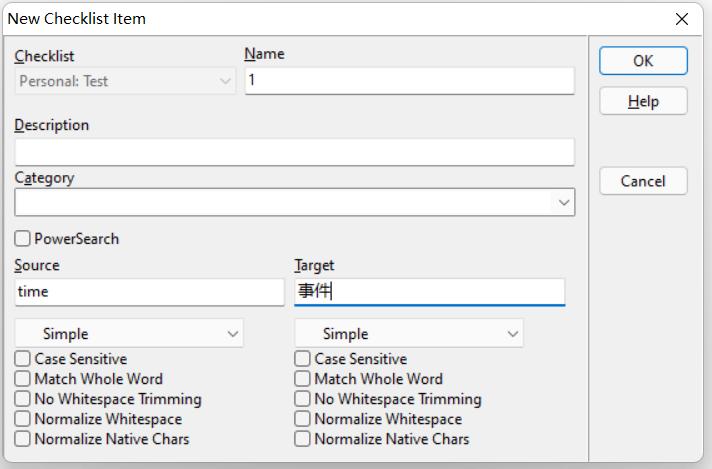Check Source No Whitespace Trimming
The height and width of the screenshot is (469, 712).
23,399
